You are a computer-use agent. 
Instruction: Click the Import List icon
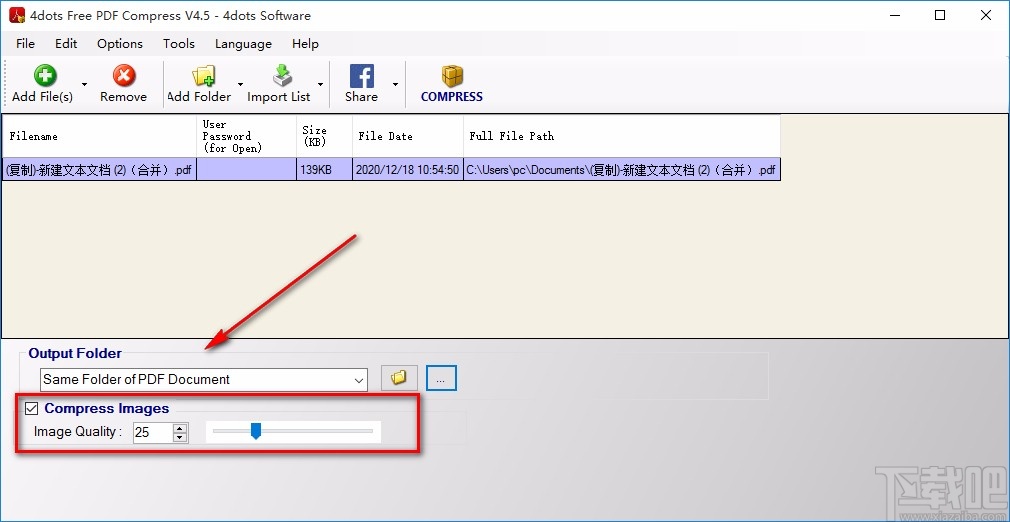click(282, 76)
